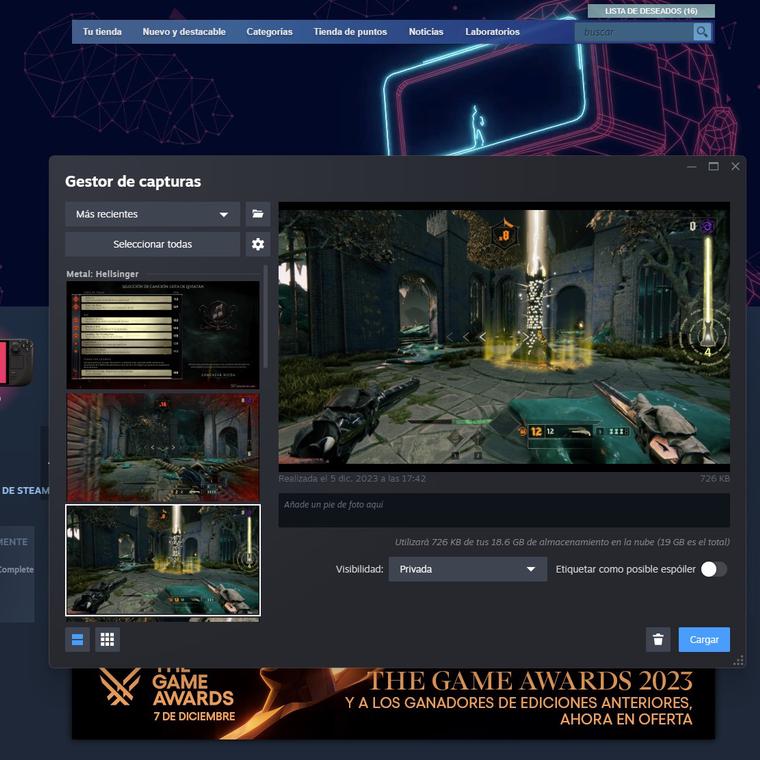Image resolution: width=760 pixels, height=760 pixels.
Task: Expand the 'Más recientes' sort dropdown
Action: (x=152, y=214)
